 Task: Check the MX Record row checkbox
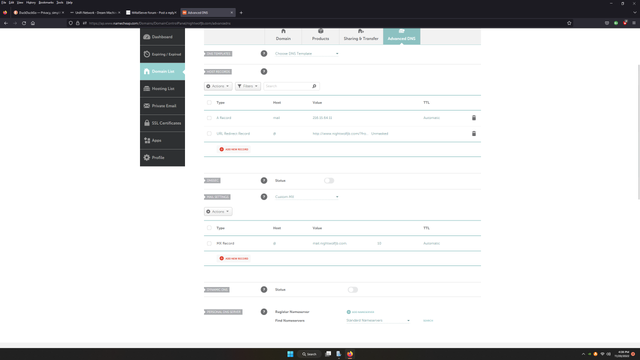209,243
